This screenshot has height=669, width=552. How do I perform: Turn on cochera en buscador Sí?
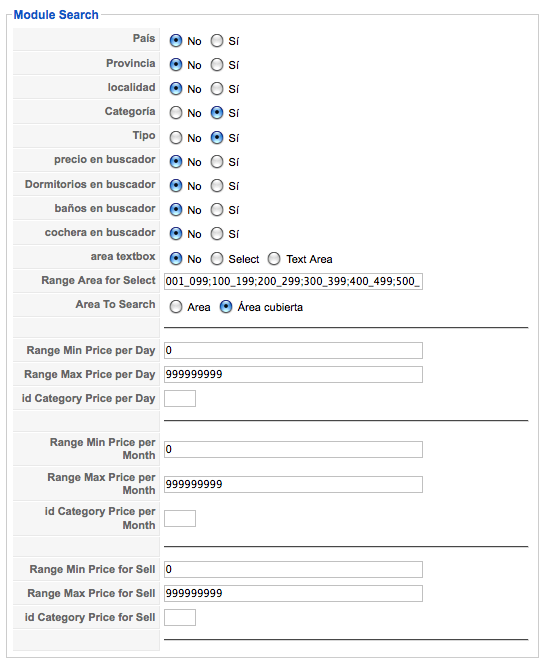point(217,234)
